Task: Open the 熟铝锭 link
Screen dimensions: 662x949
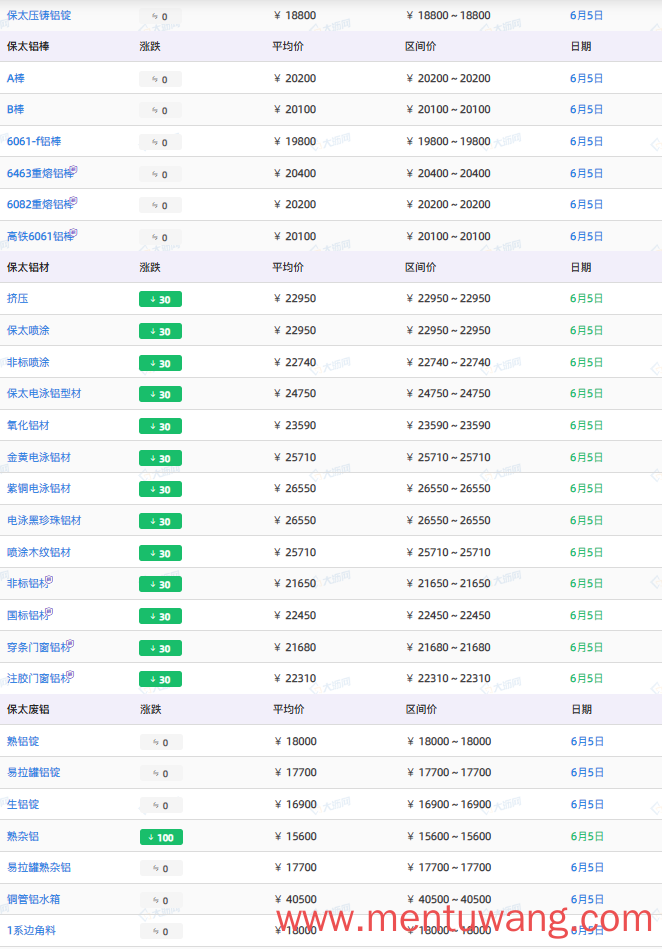Action: pos(23,741)
